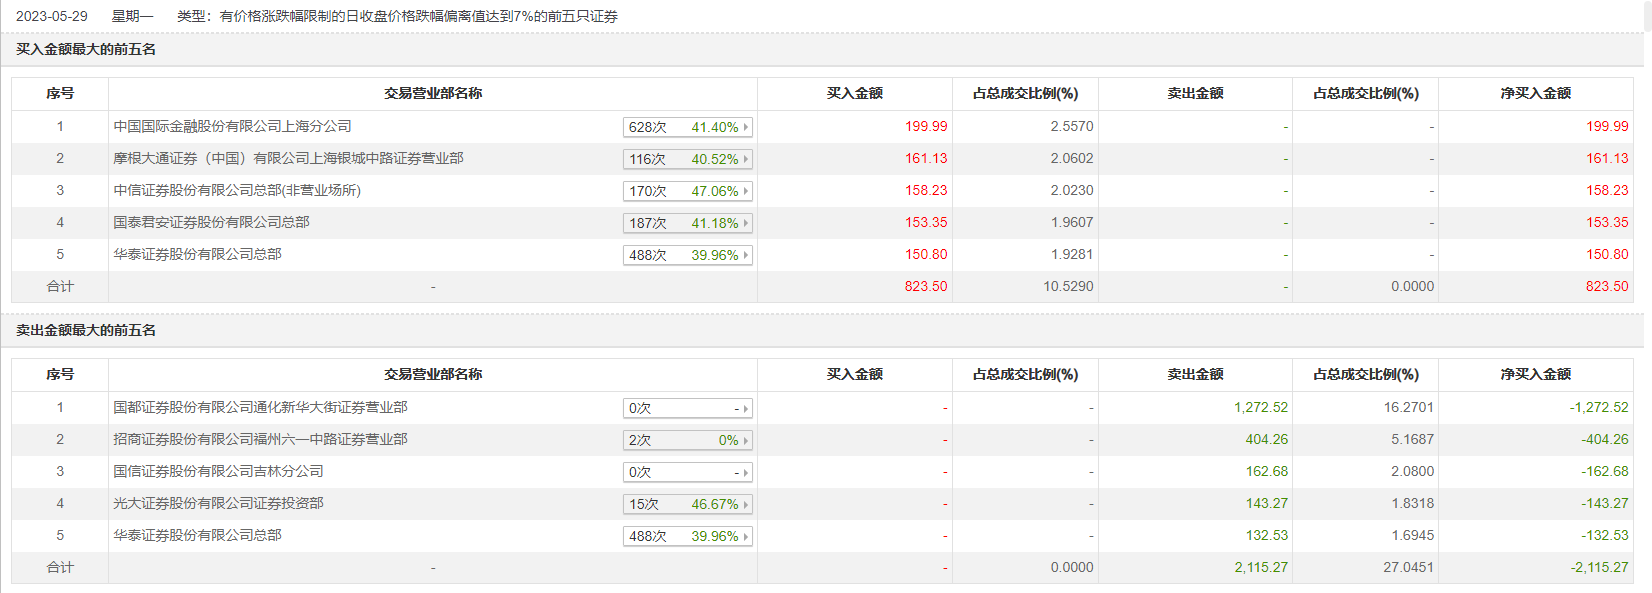Click the 卖出金额最大的前五名 section heading
Viewport: 1652px width, 593px height.
pyautogui.click(x=86, y=330)
